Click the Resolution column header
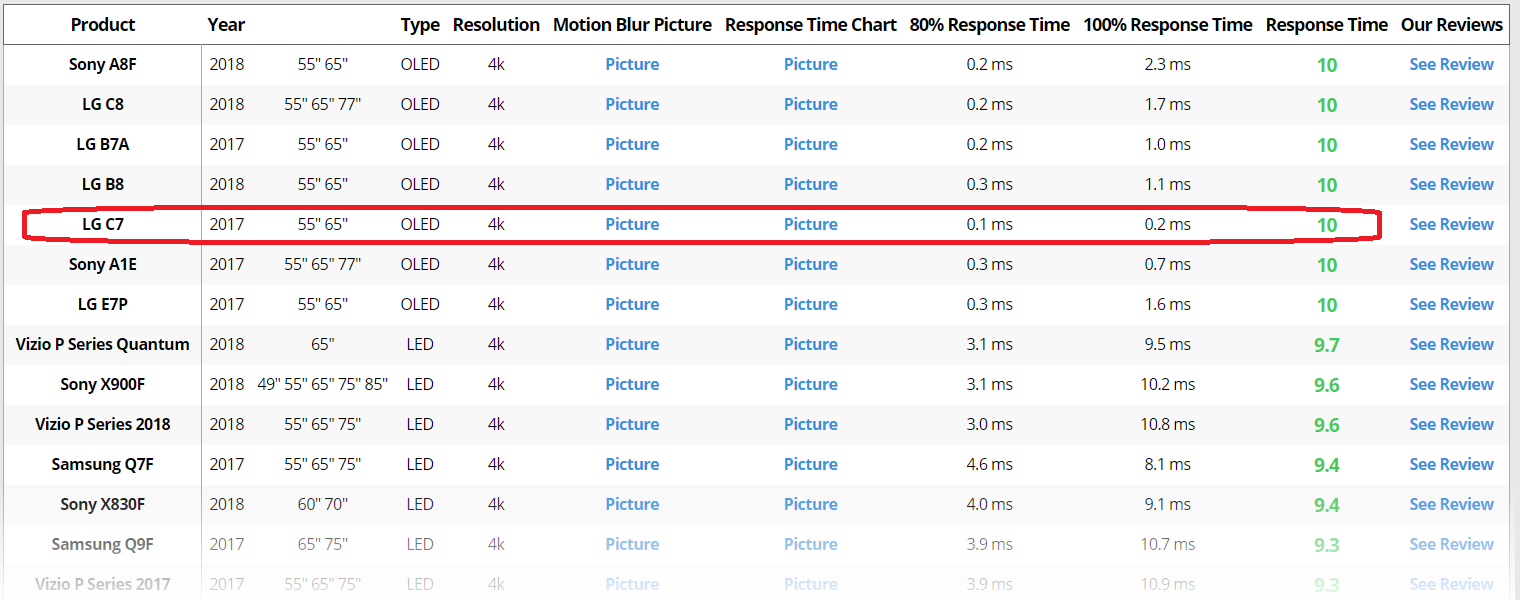 (x=496, y=25)
